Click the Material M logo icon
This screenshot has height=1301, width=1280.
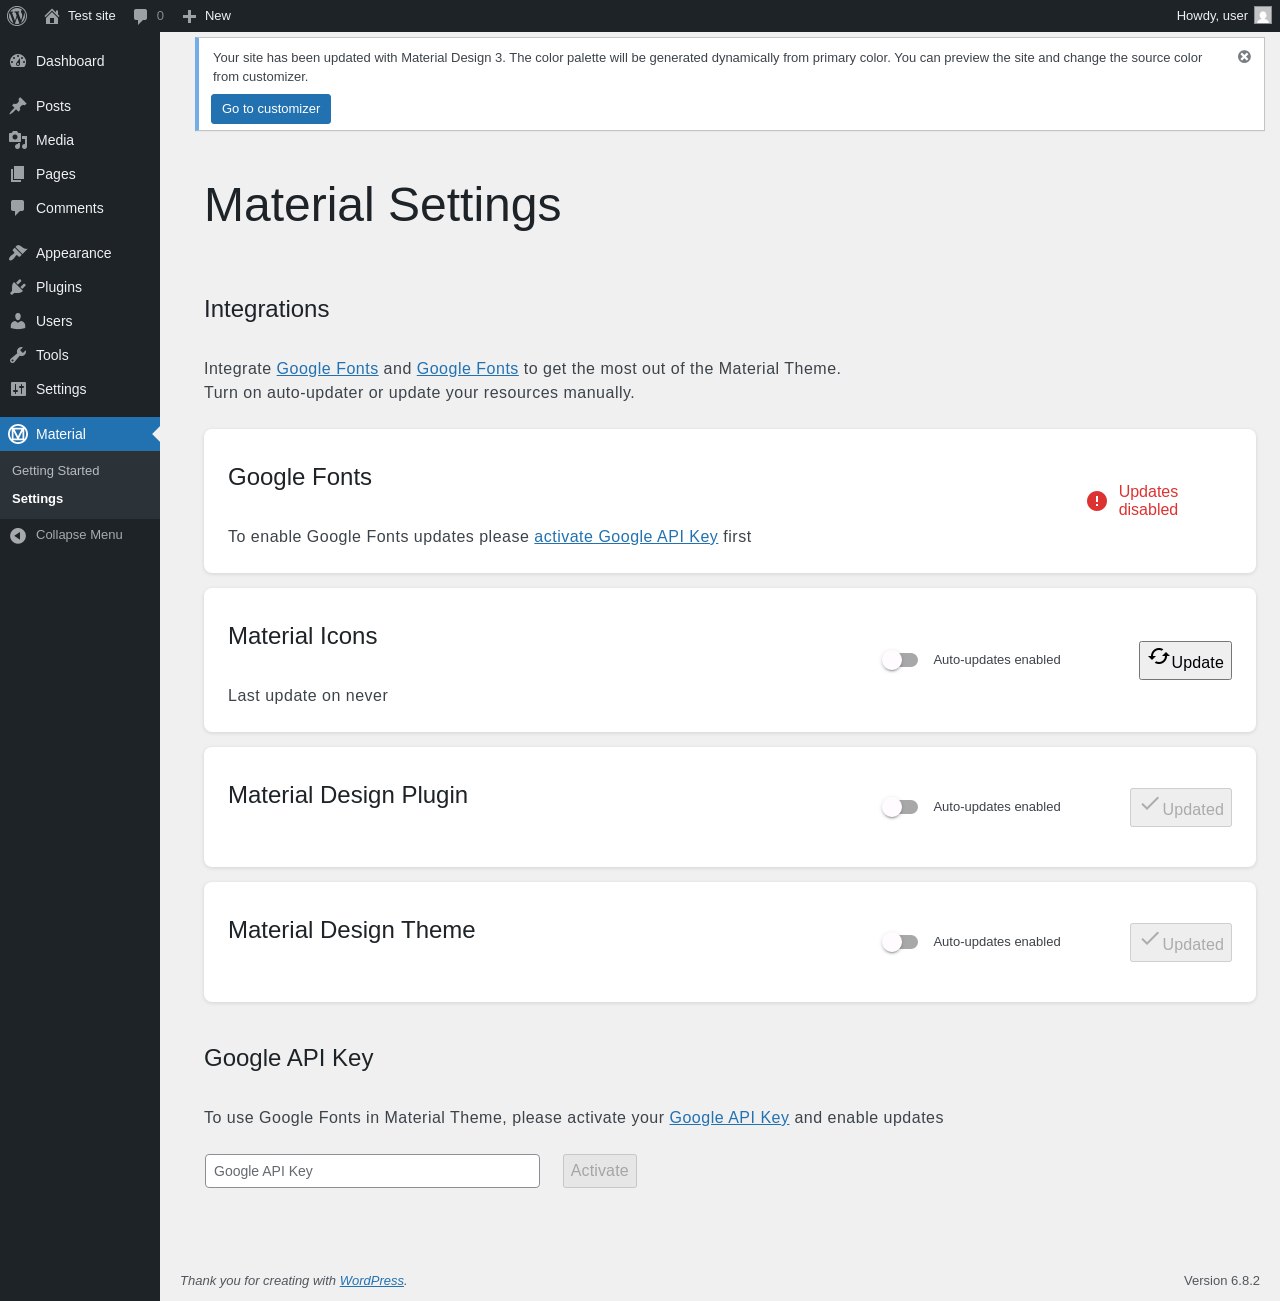(18, 434)
